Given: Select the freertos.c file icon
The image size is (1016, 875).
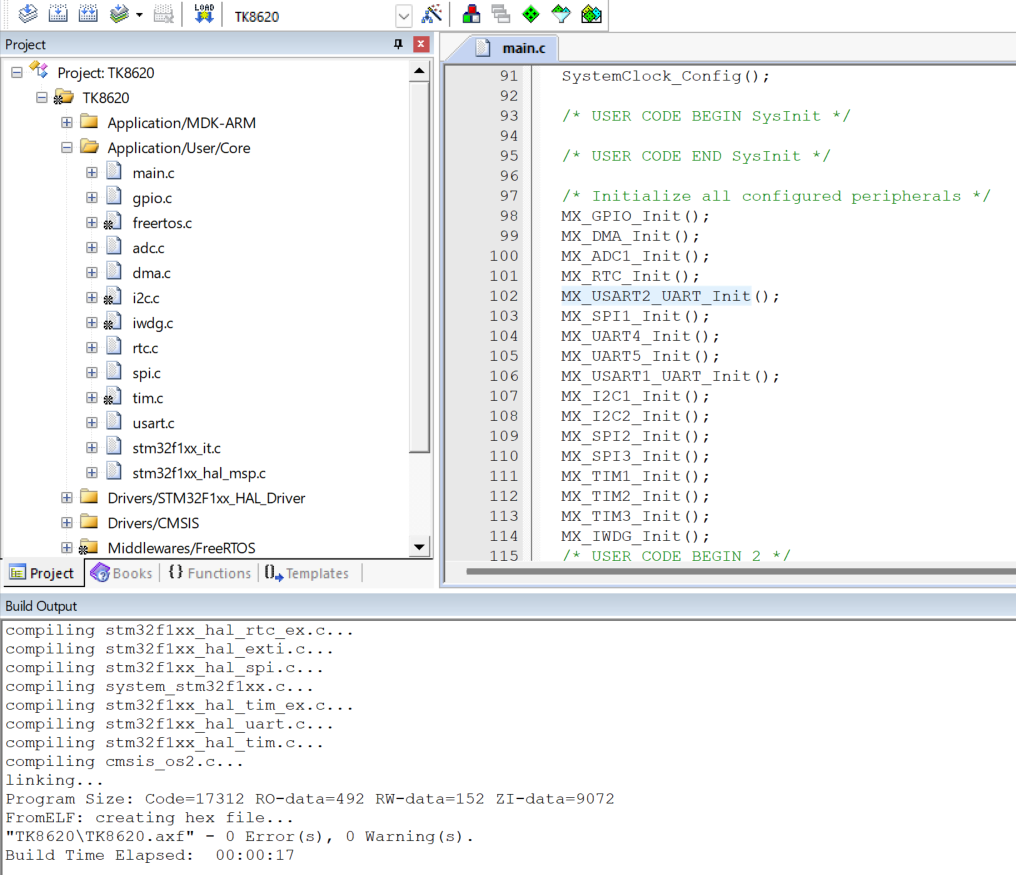Looking at the screenshot, I should click(x=113, y=222).
